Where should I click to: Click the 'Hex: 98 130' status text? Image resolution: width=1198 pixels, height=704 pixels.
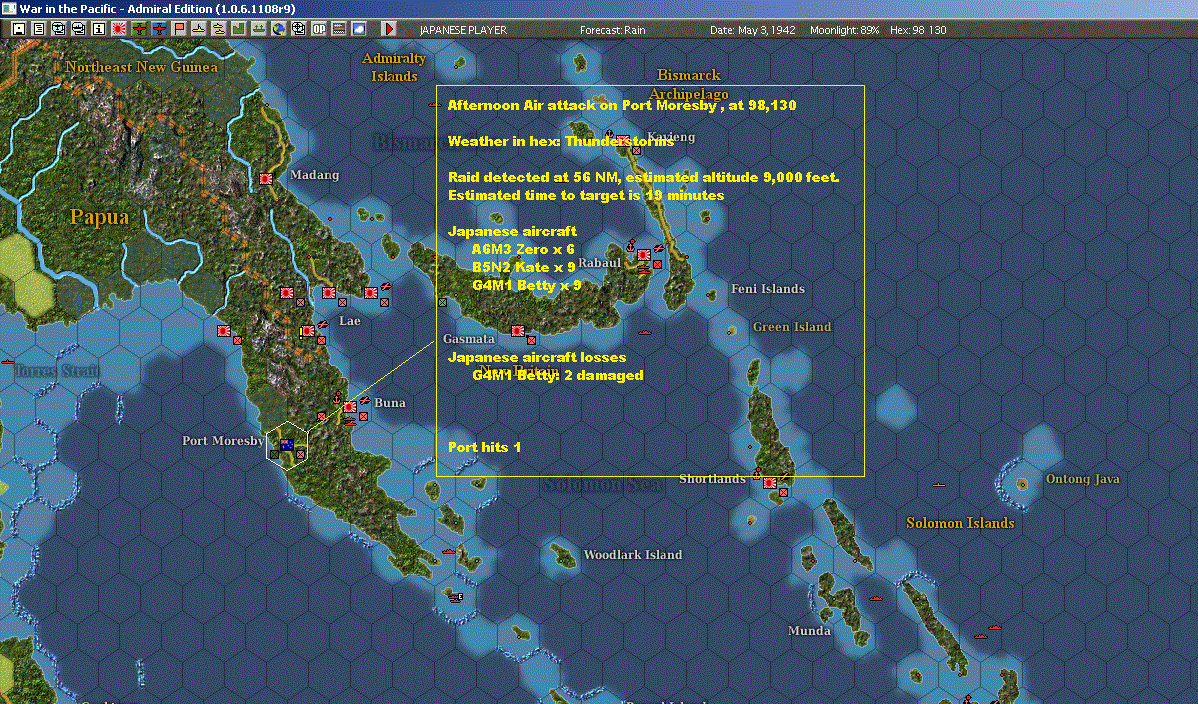pos(918,30)
